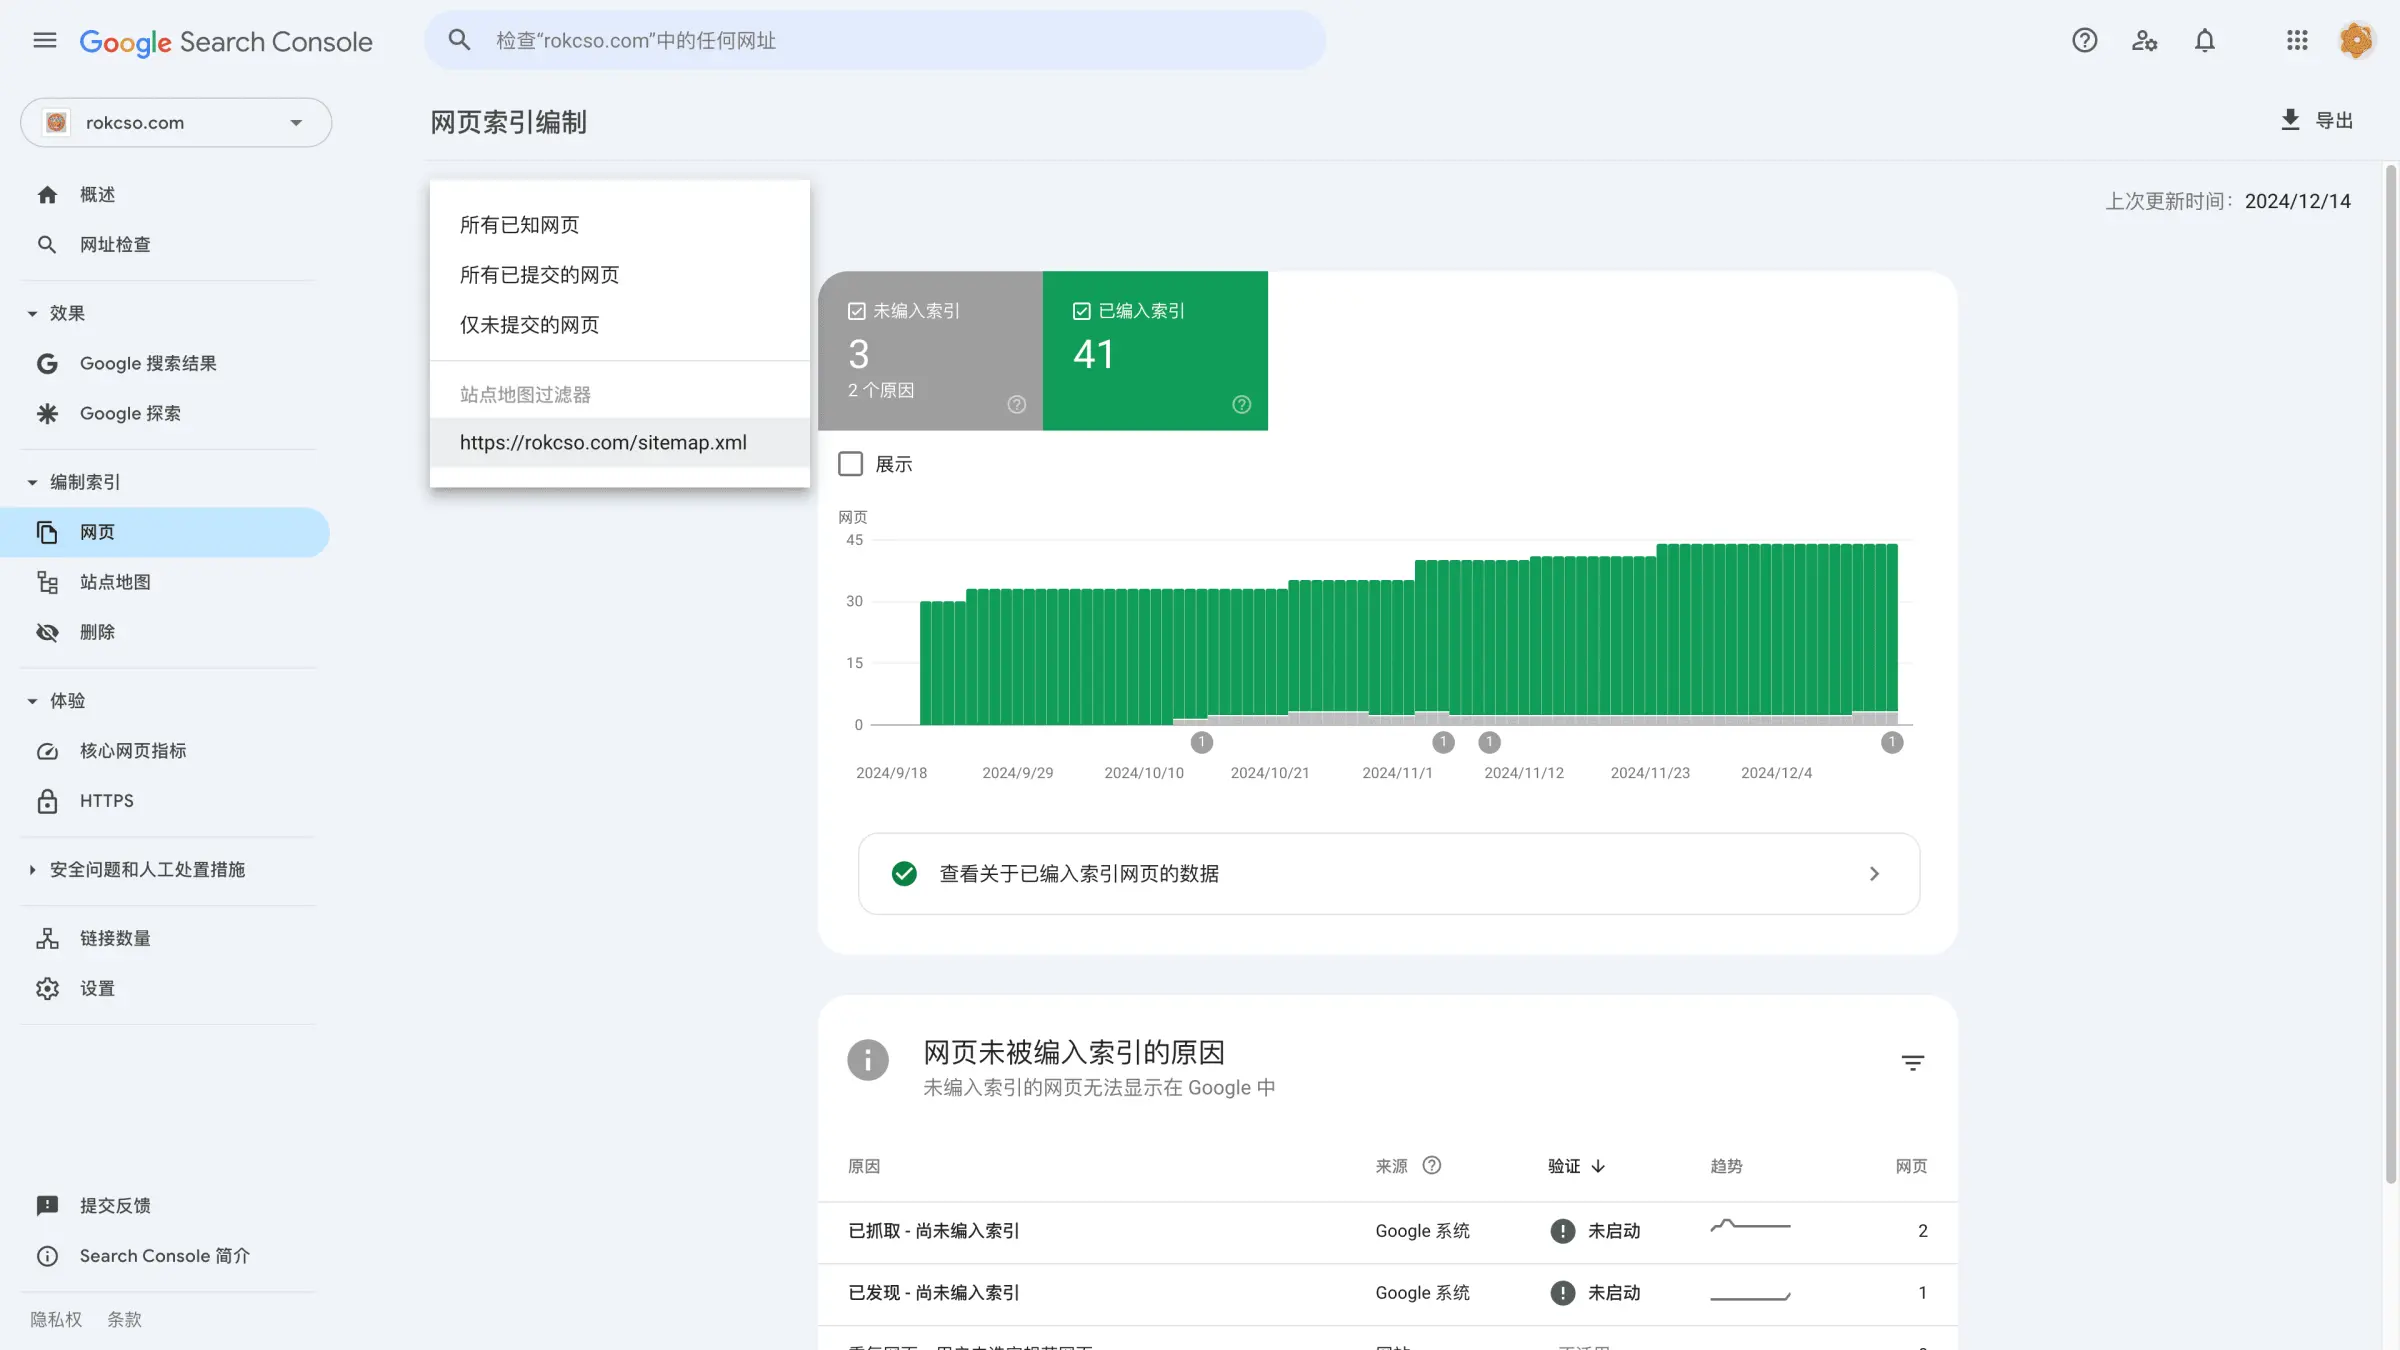Open users and permissions settings icon
The image size is (2400, 1350).
[x=2145, y=41]
